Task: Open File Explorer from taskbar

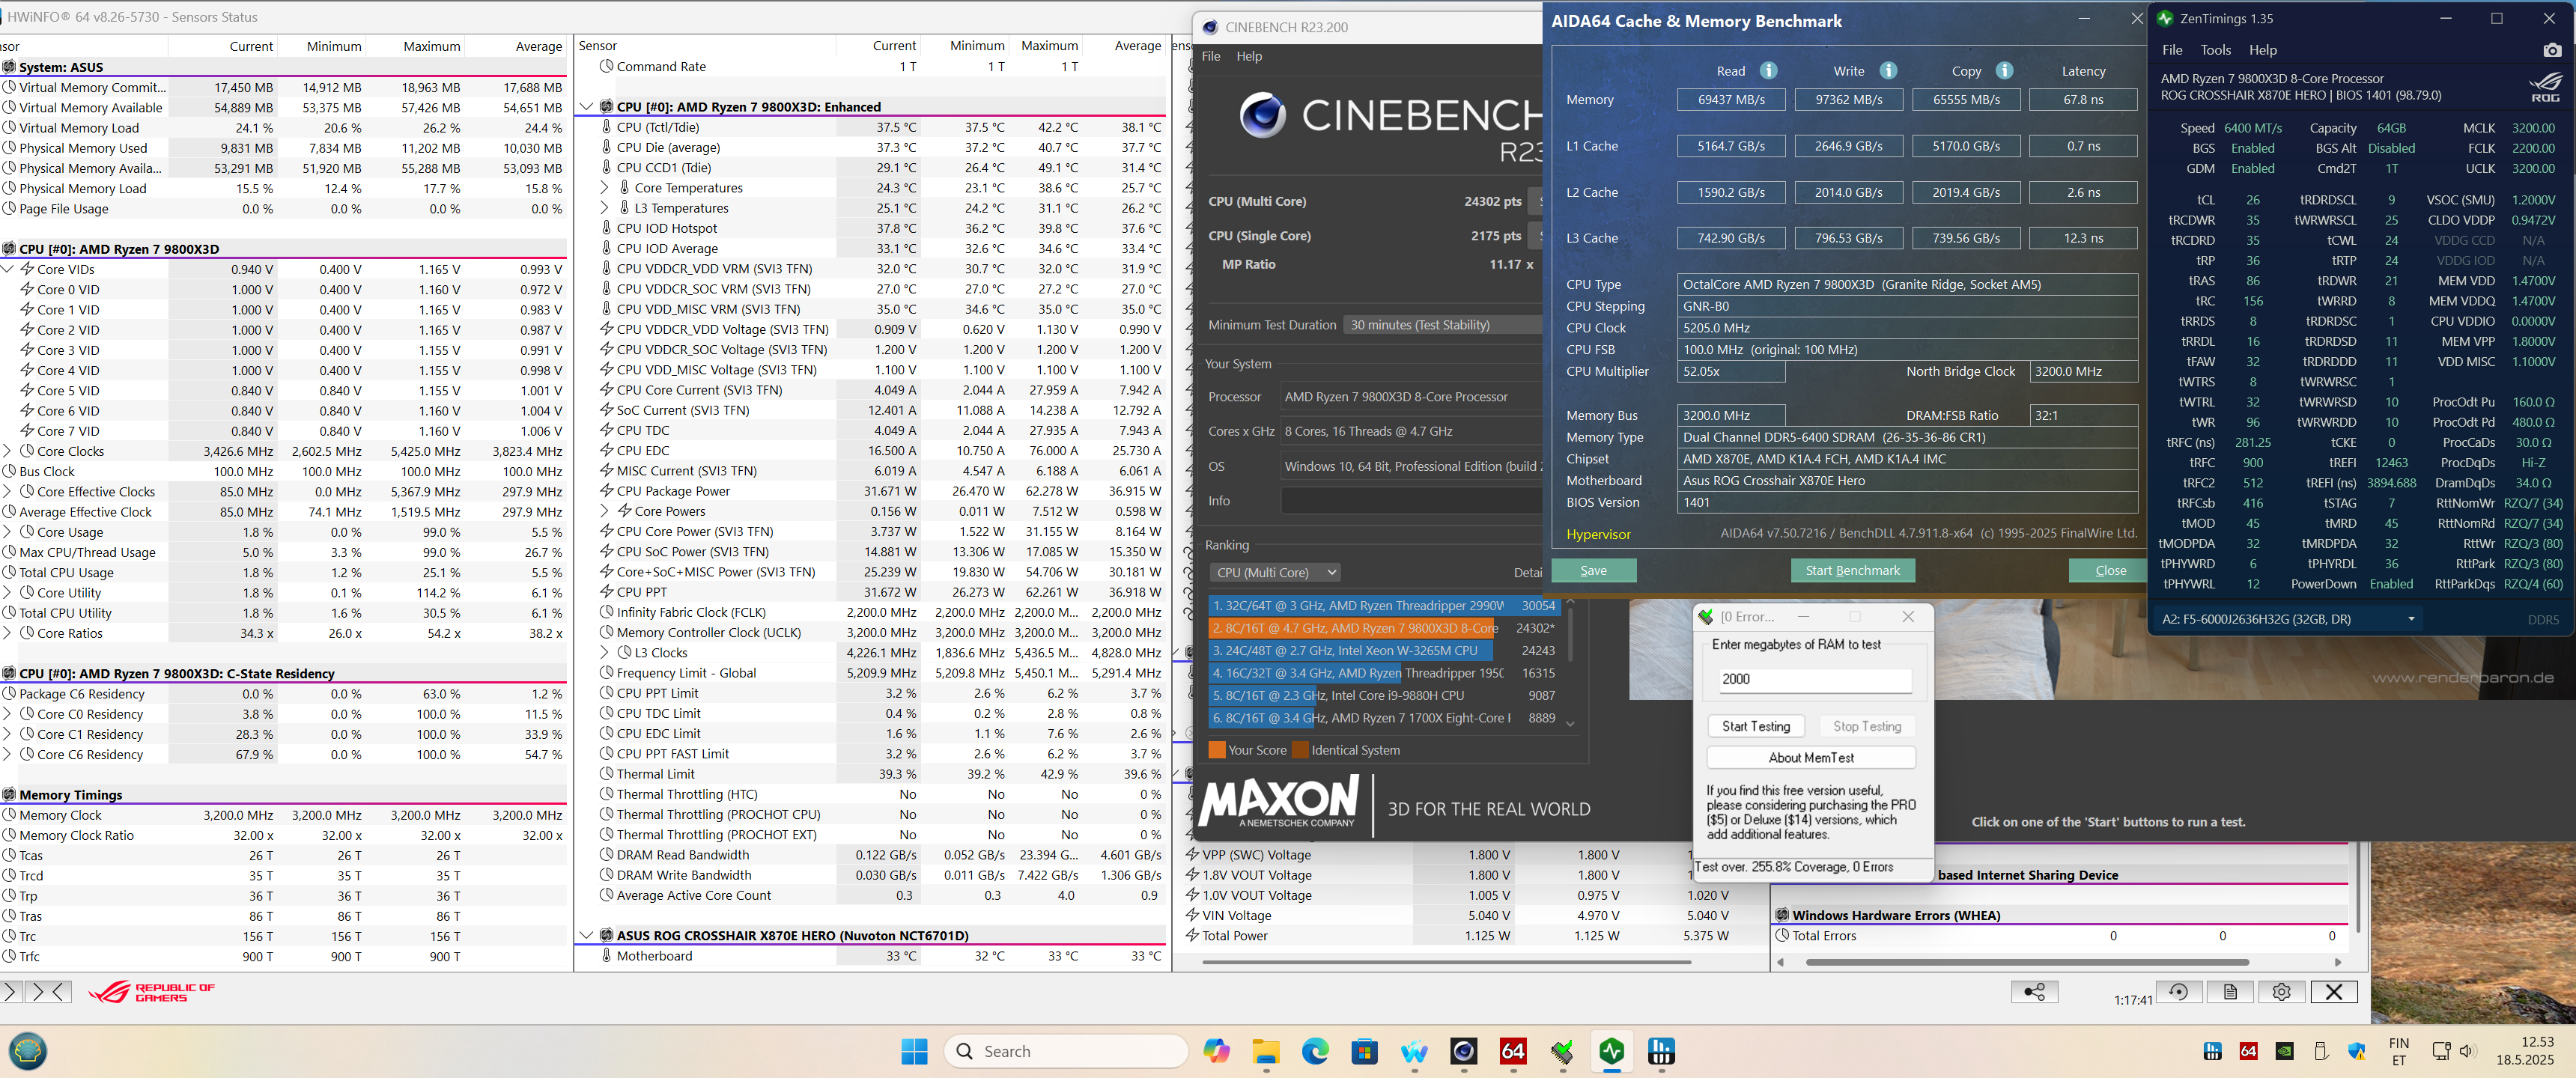Action: click(x=1266, y=1051)
